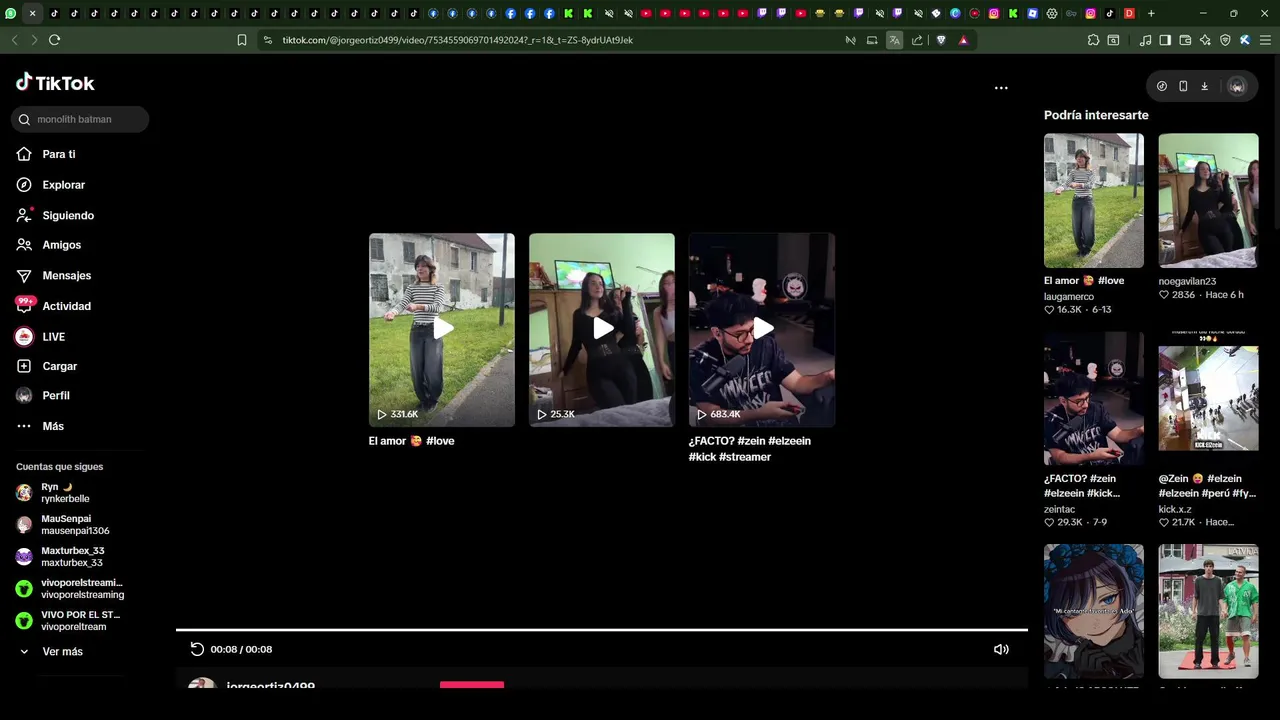Reload the current page
1280x720 pixels.
tap(54, 40)
